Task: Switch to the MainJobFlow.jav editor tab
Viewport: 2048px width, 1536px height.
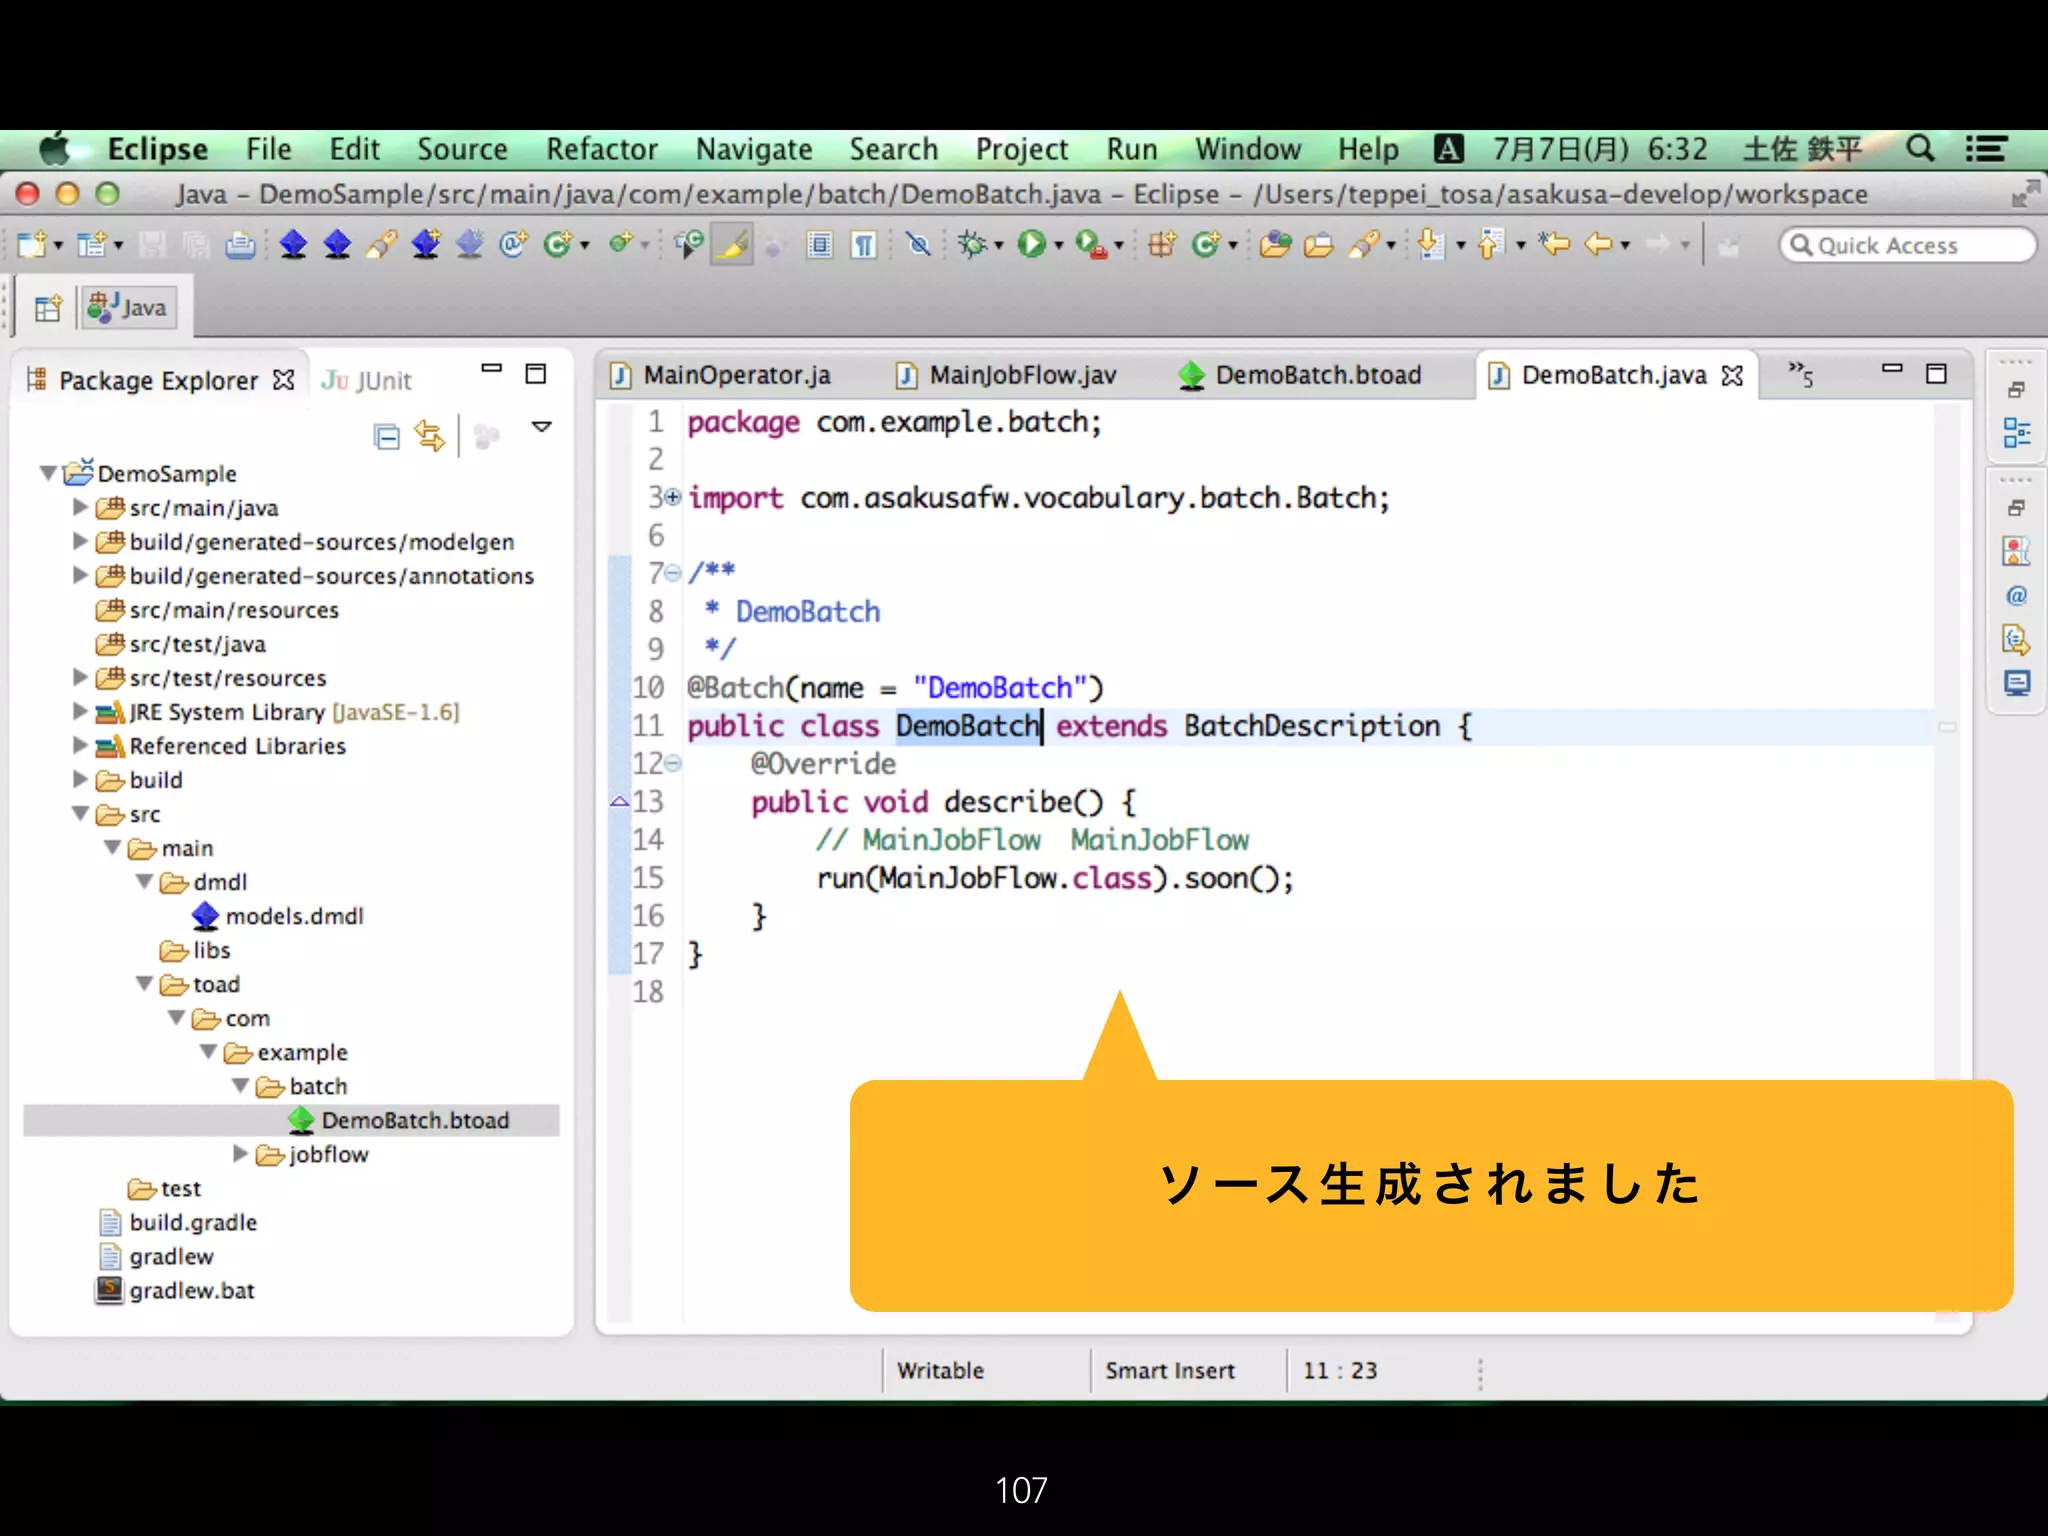Action: (1007, 375)
